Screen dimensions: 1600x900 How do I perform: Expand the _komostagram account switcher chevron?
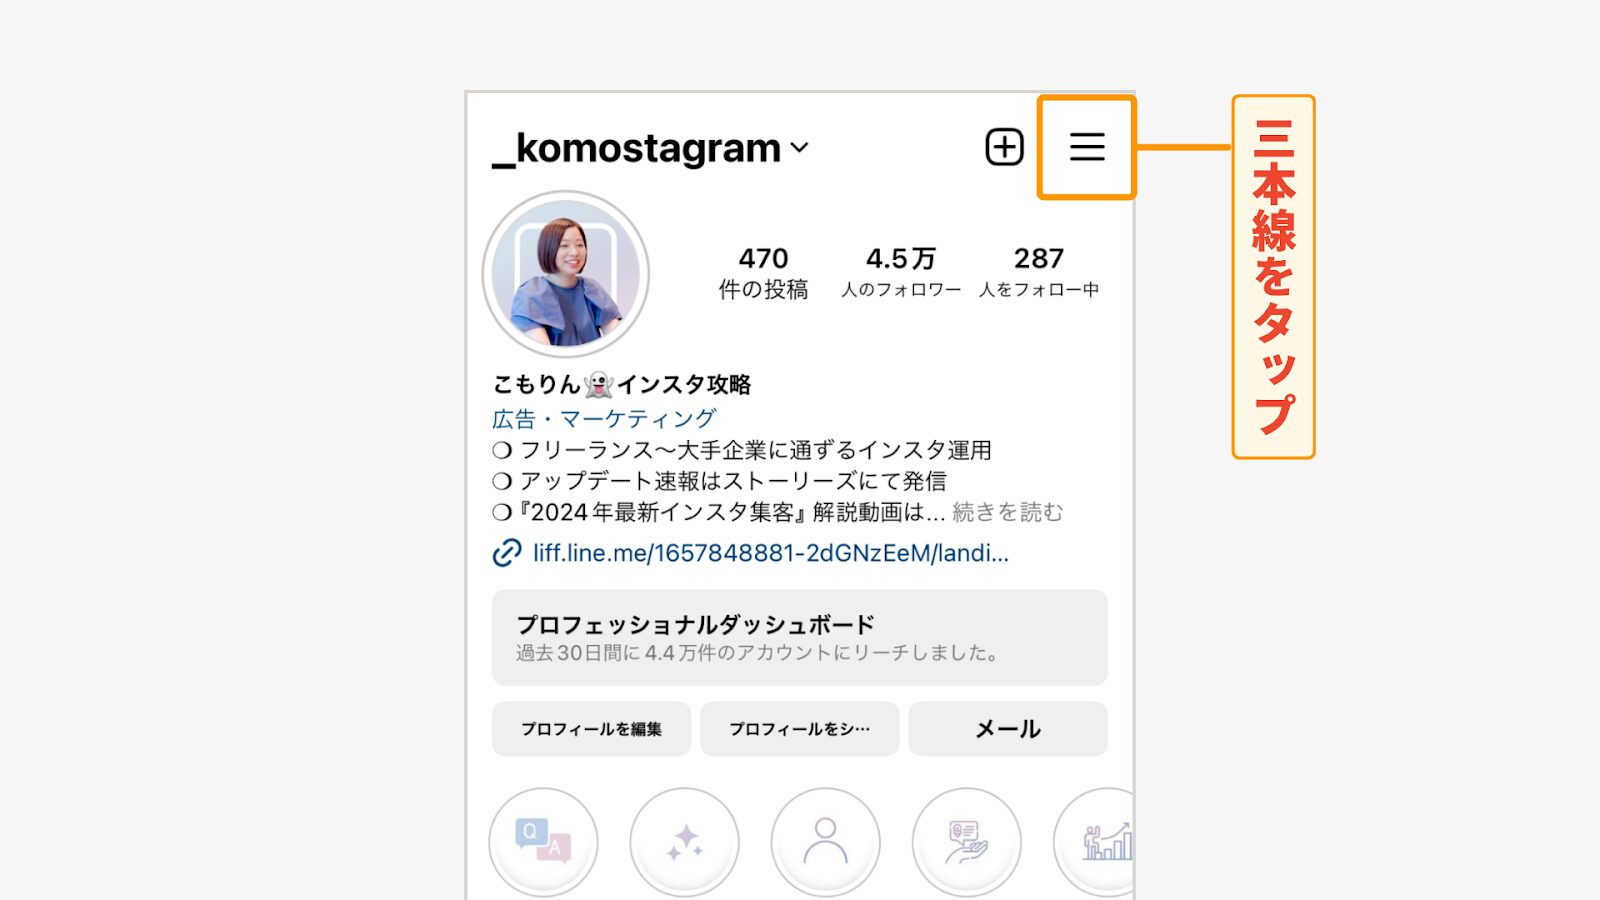pyautogui.click(x=799, y=148)
